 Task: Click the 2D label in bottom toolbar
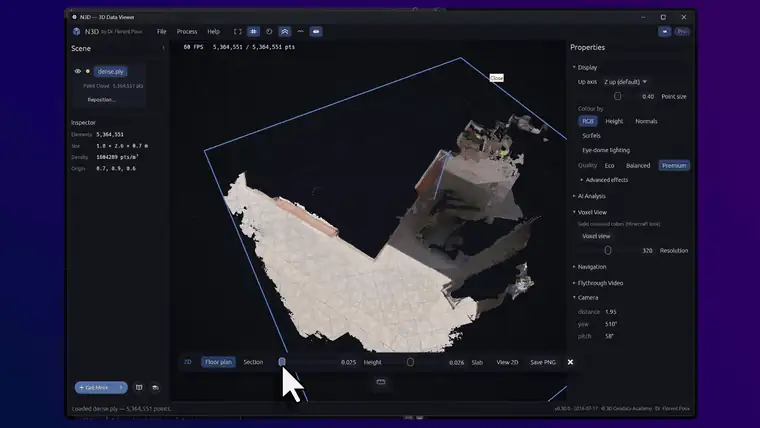[x=188, y=362]
